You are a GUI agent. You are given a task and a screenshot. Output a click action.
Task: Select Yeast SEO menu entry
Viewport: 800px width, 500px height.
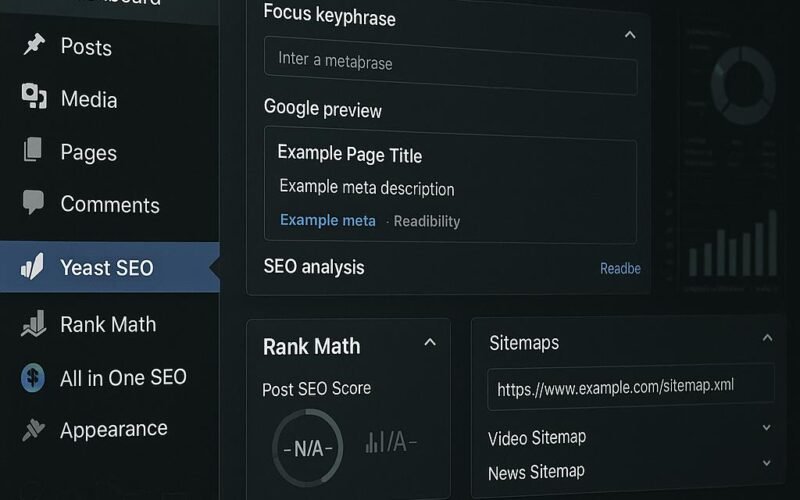110,267
